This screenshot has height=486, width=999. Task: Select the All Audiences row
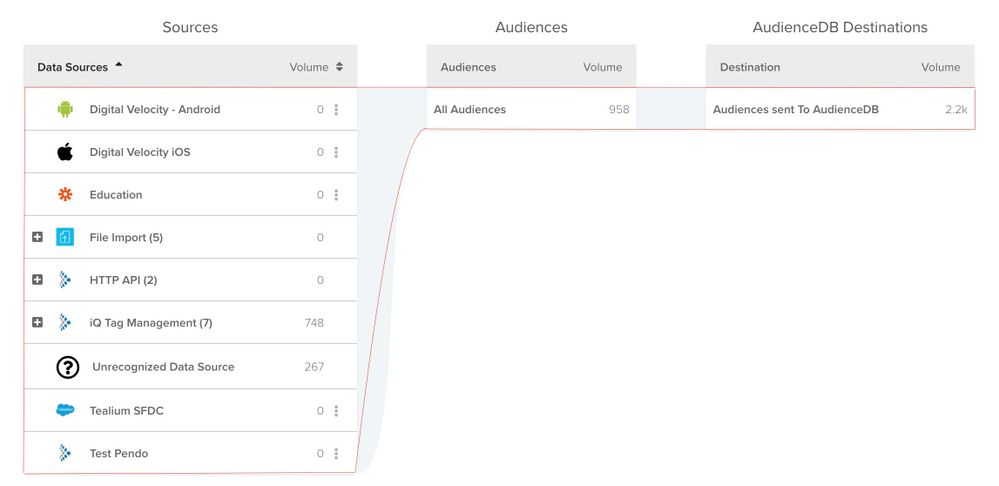(x=531, y=110)
